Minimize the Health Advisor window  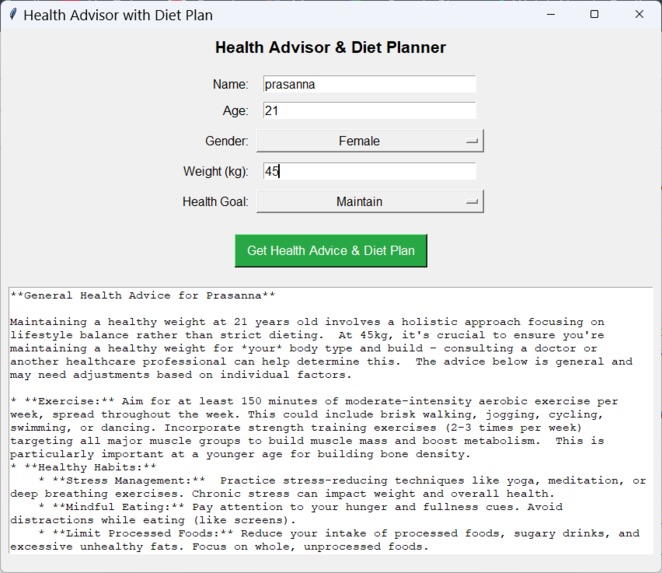[551, 14]
